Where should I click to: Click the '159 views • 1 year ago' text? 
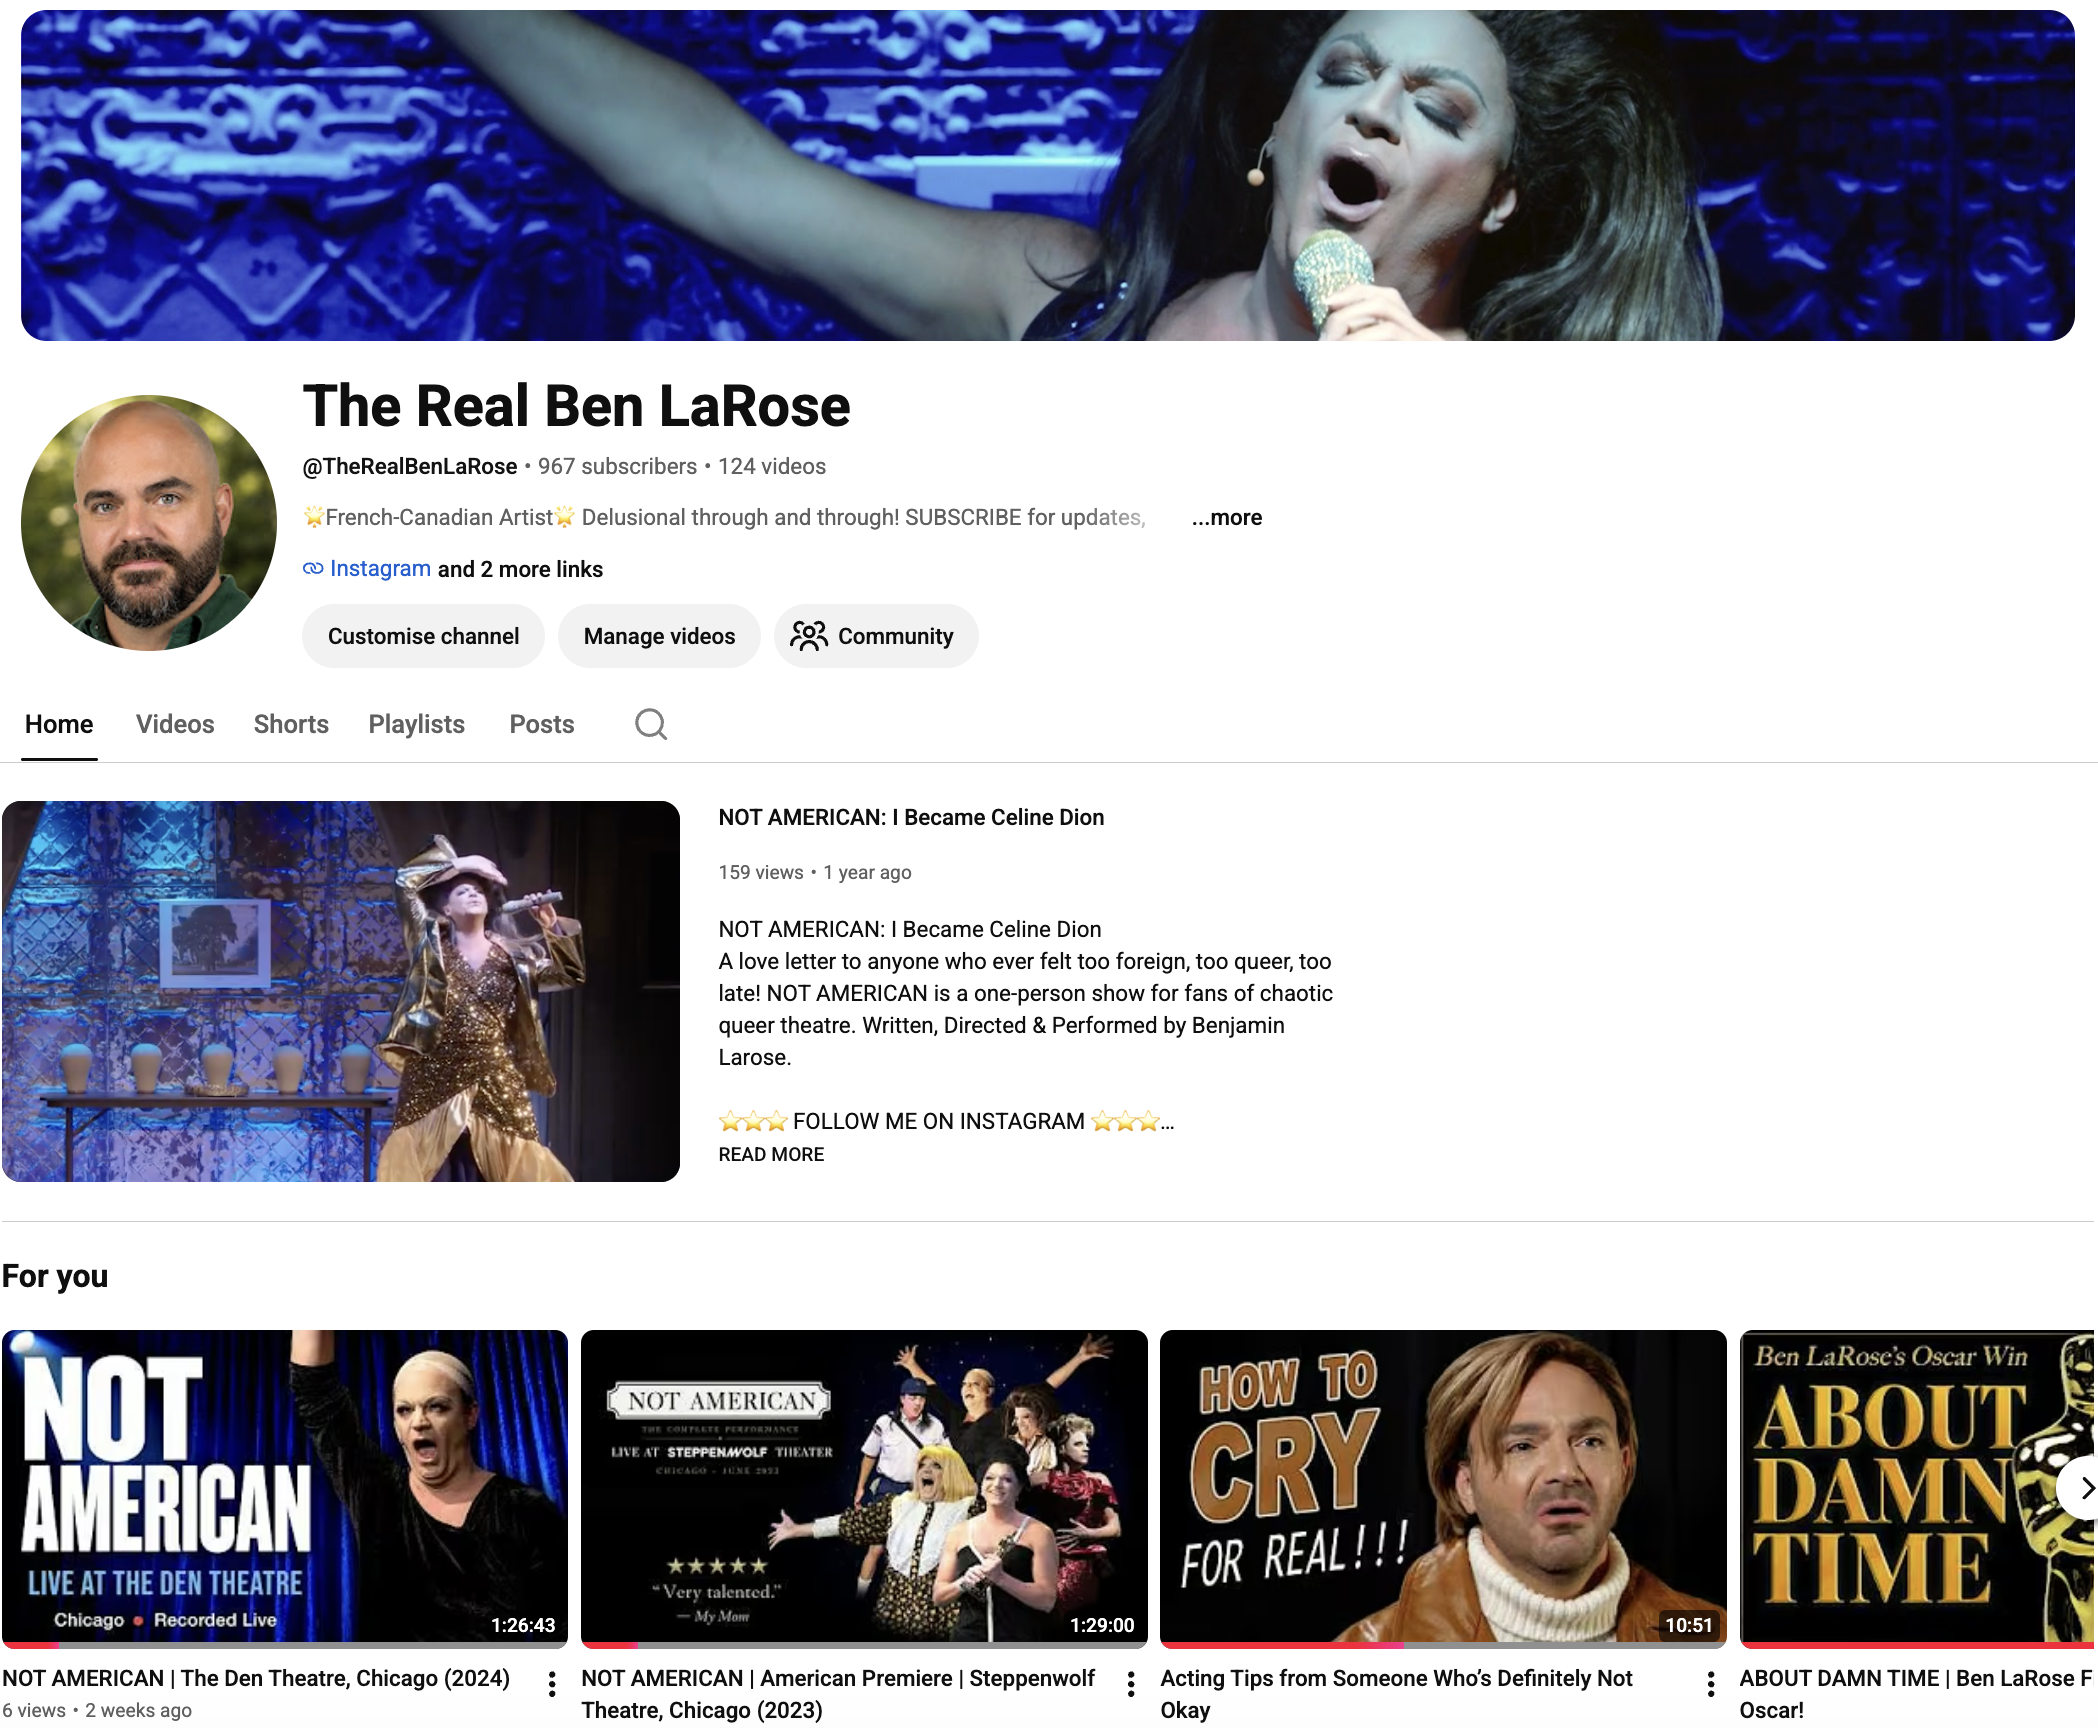(x=815, y=872)
